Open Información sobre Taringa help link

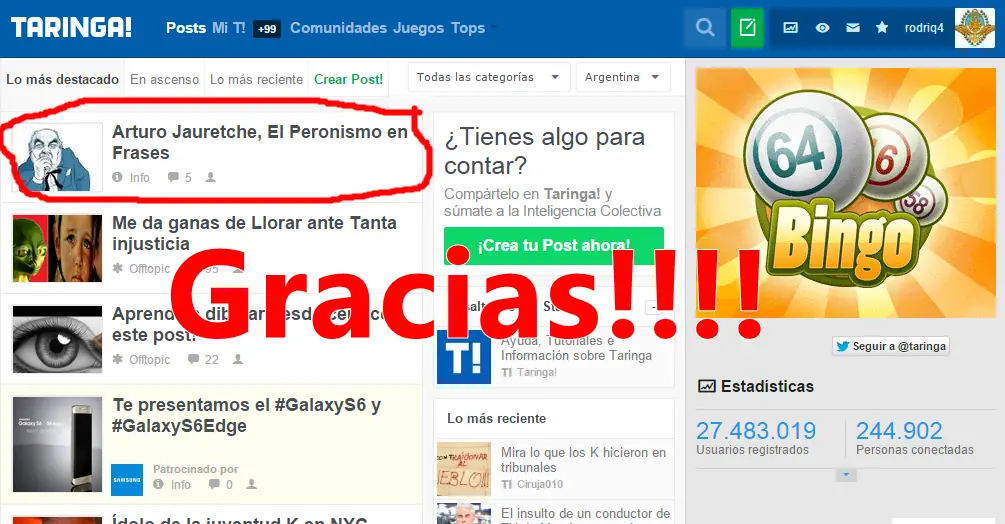pos(576,348)
